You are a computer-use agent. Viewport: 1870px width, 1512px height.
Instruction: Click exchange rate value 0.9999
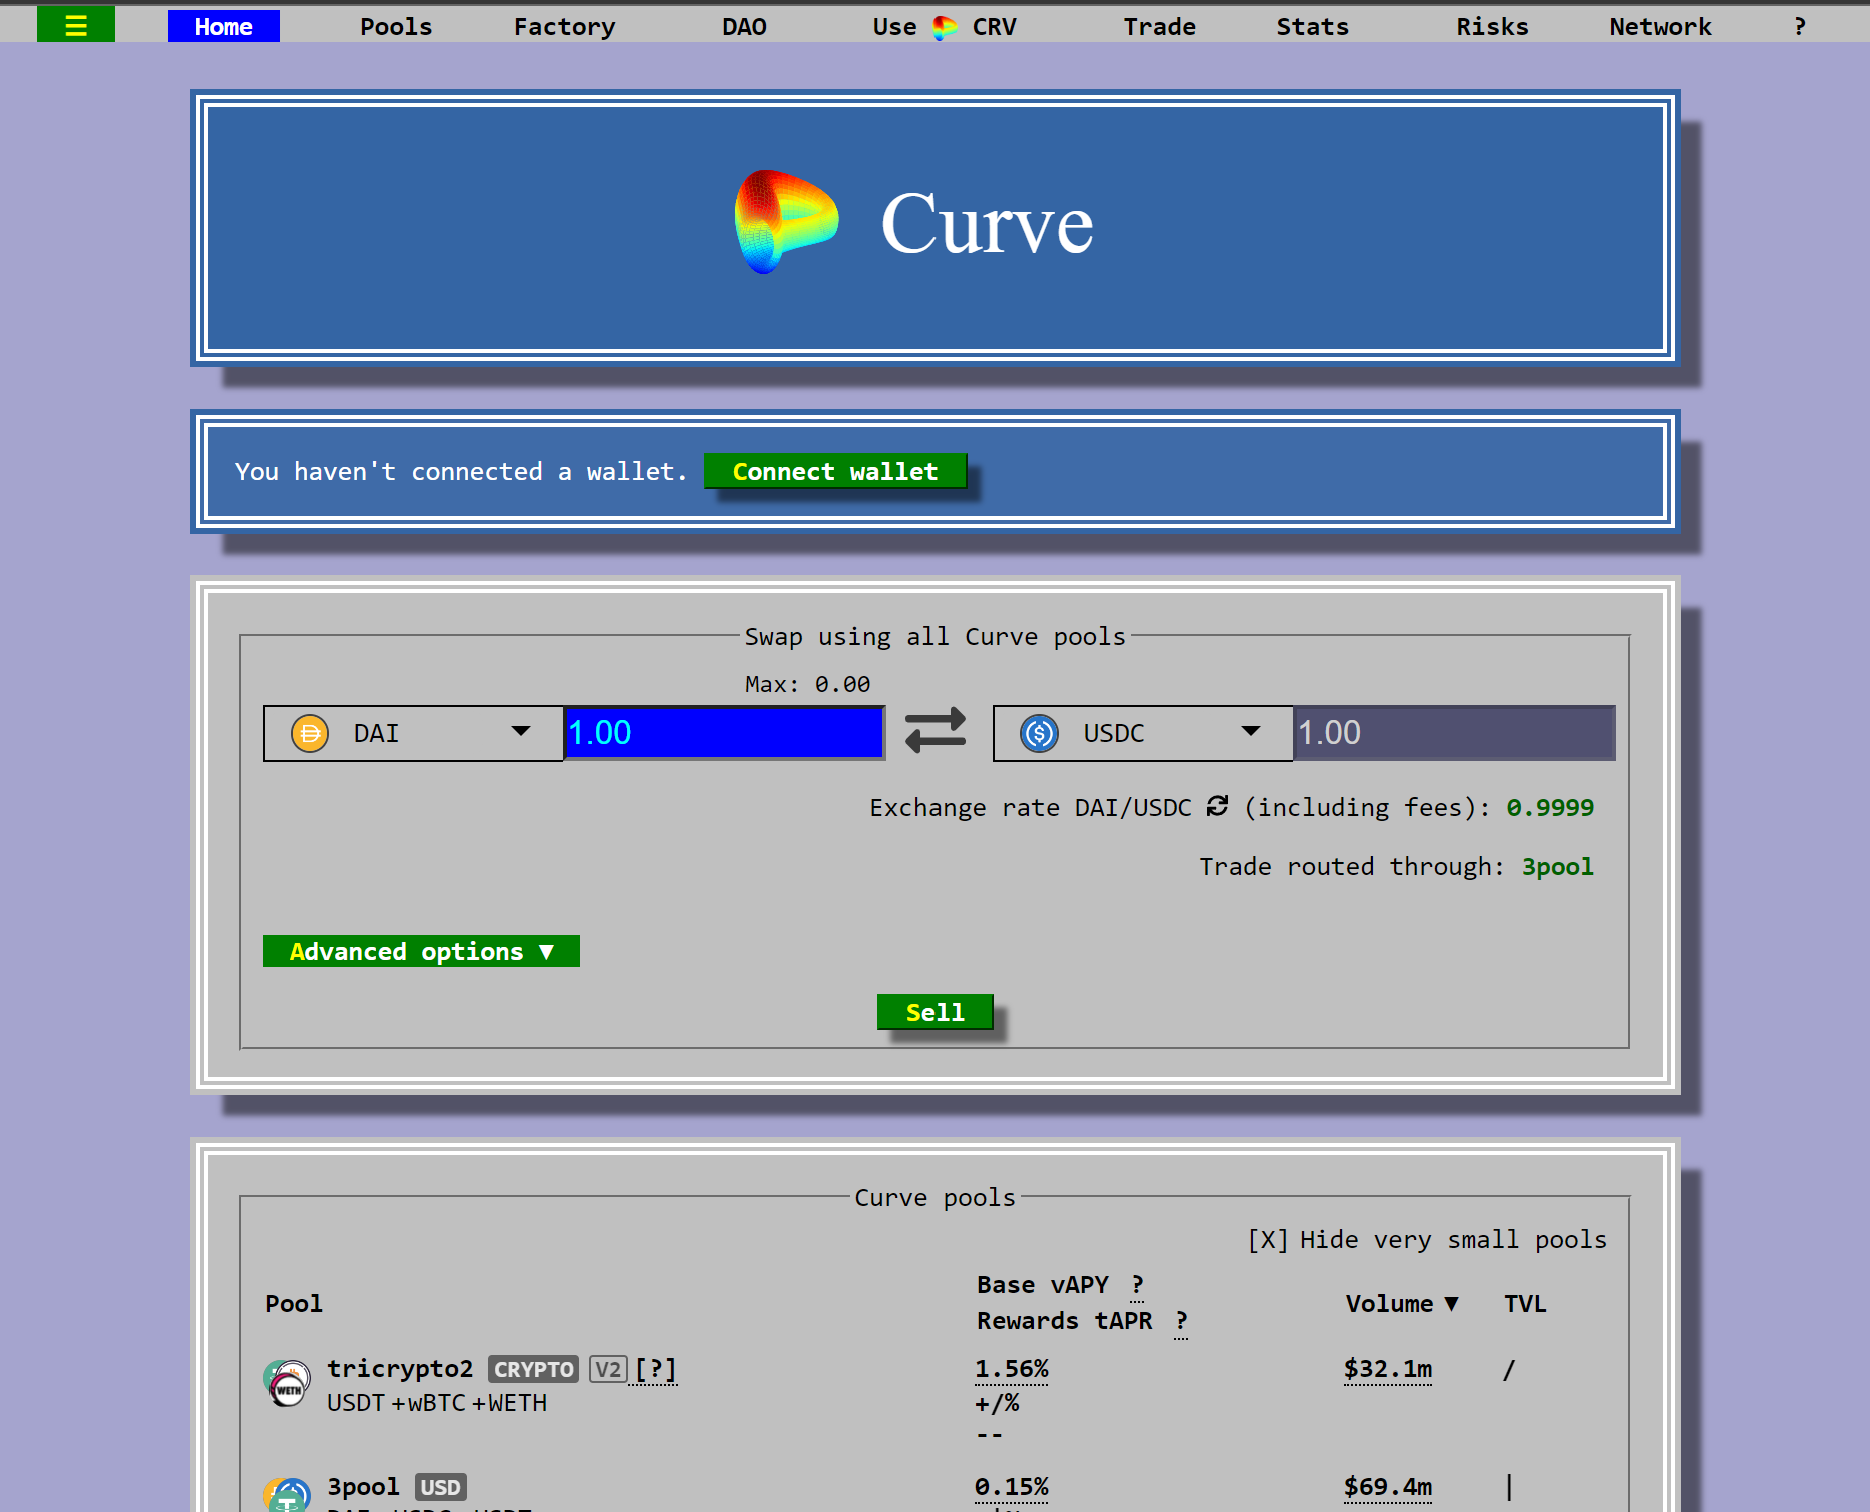[x=1550, y=808]
